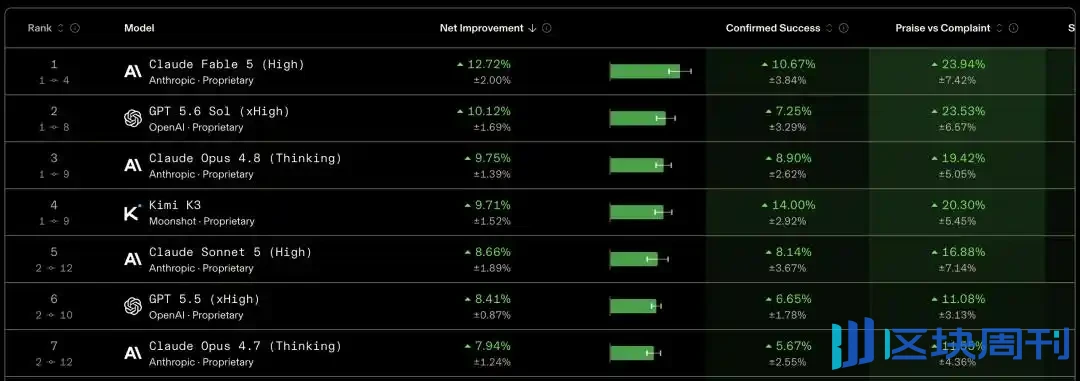Click the Anthropic logo beside Claude Fable 5

133,71
